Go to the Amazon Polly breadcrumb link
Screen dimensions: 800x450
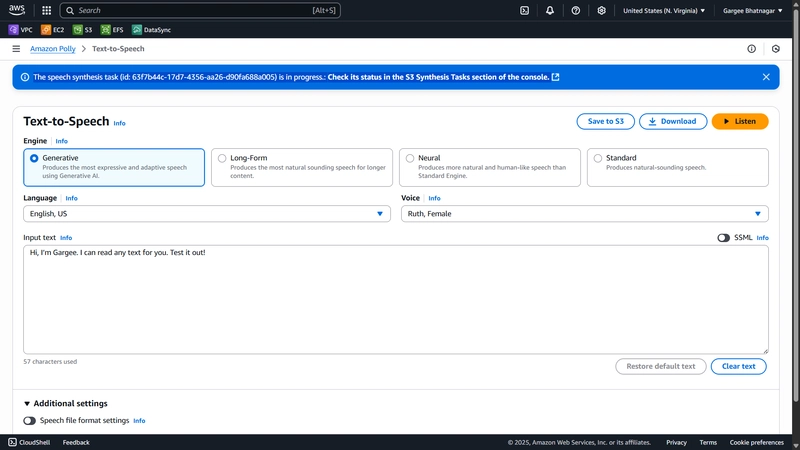click(x=53, y=48)
